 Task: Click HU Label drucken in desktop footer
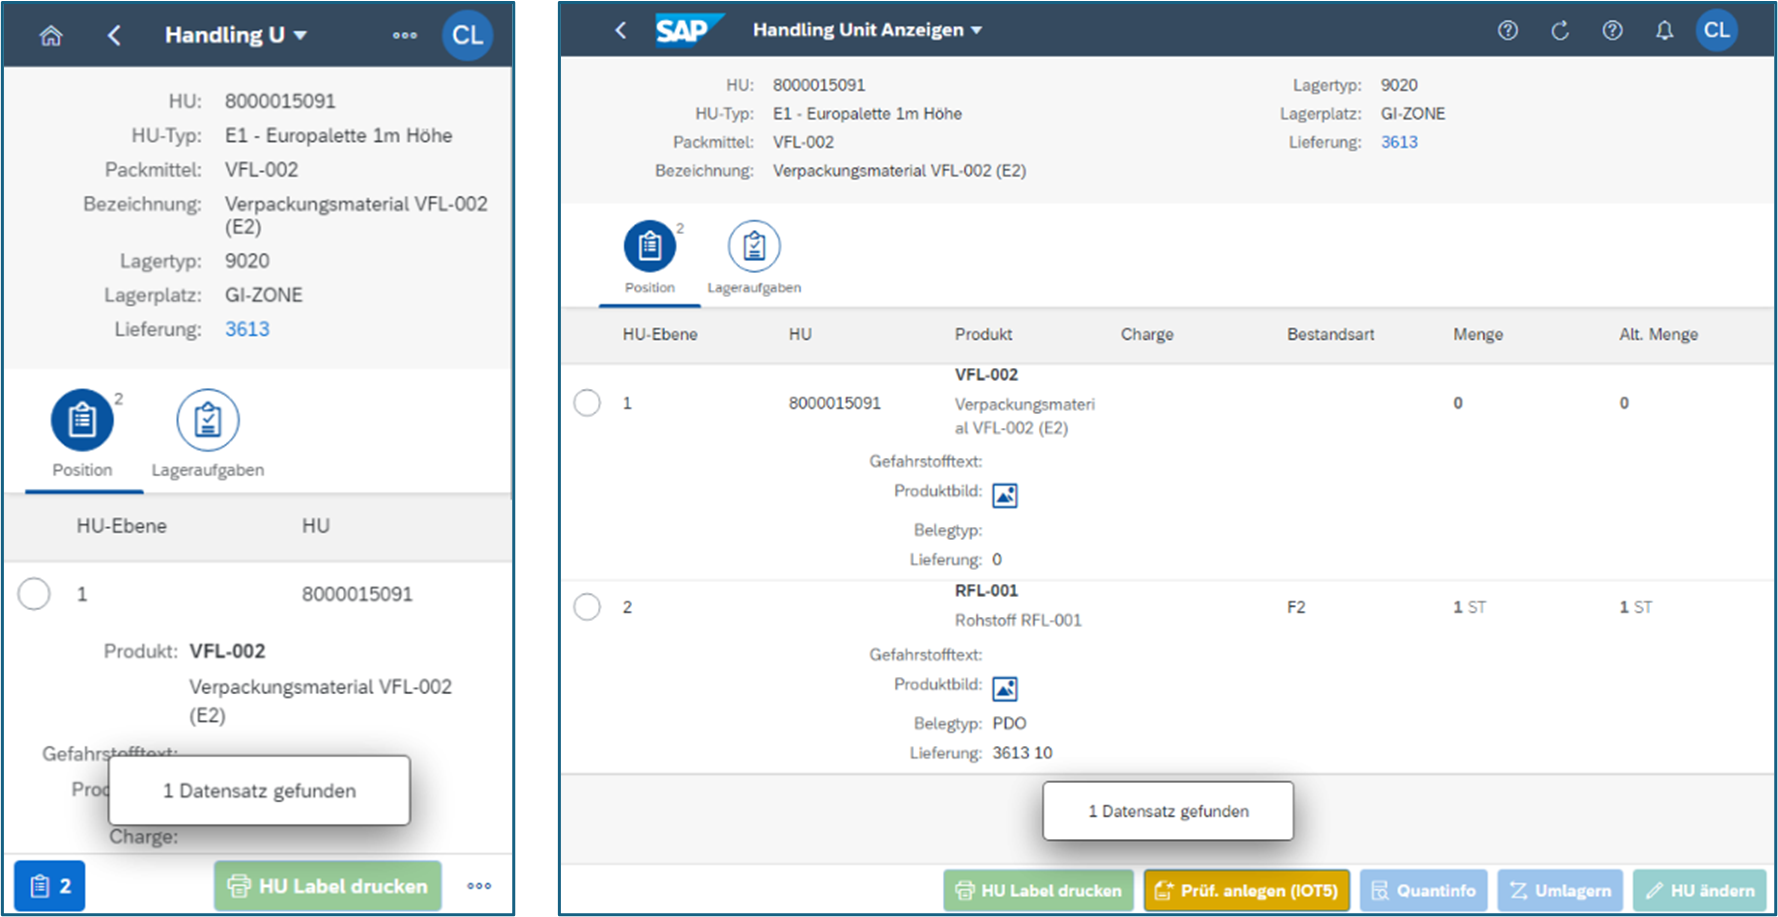point(1039,890)
